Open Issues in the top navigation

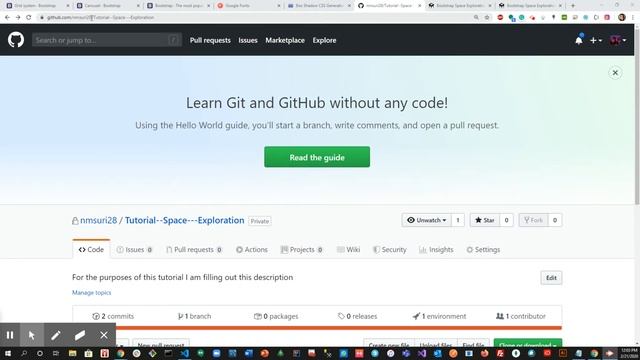[x=248, y=40]
